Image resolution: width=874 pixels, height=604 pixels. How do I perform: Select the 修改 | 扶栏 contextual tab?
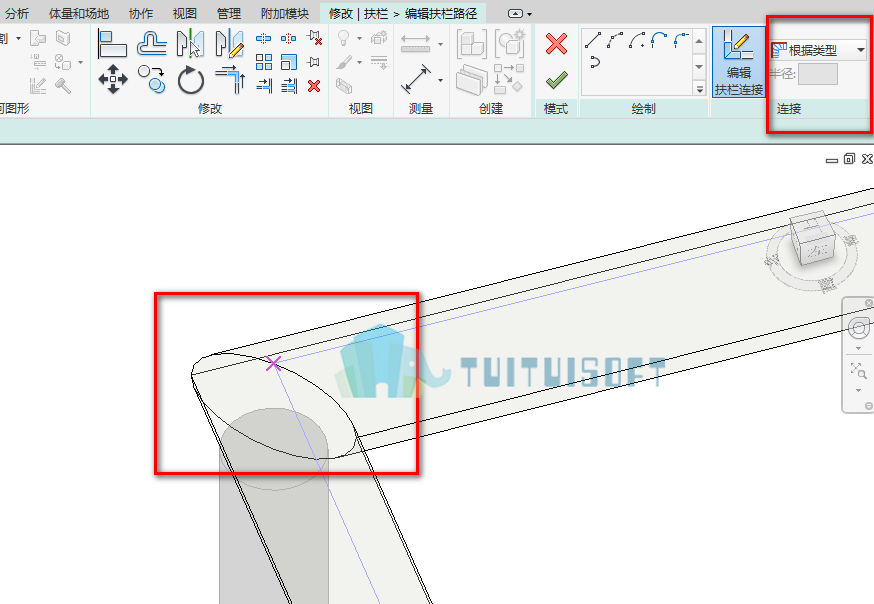[403, 13]
